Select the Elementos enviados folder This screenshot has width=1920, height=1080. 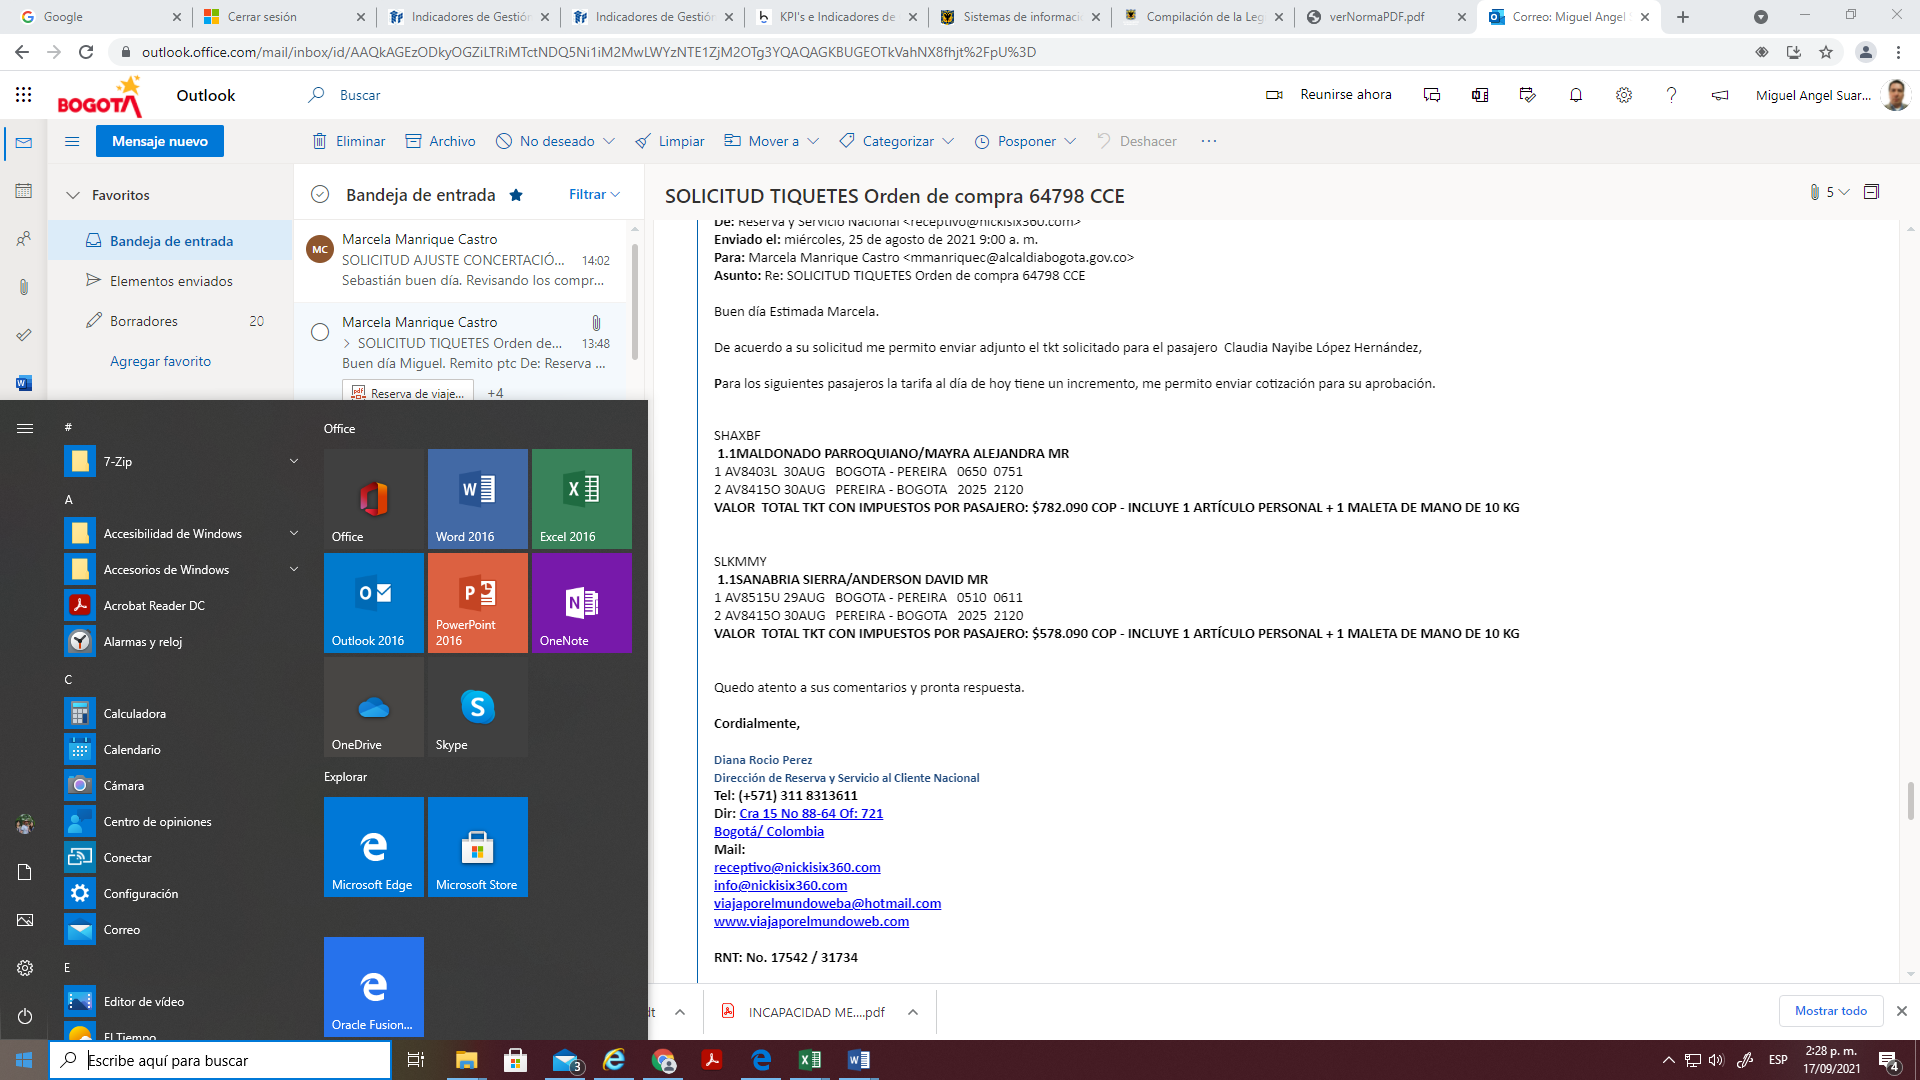pos(171,281)
